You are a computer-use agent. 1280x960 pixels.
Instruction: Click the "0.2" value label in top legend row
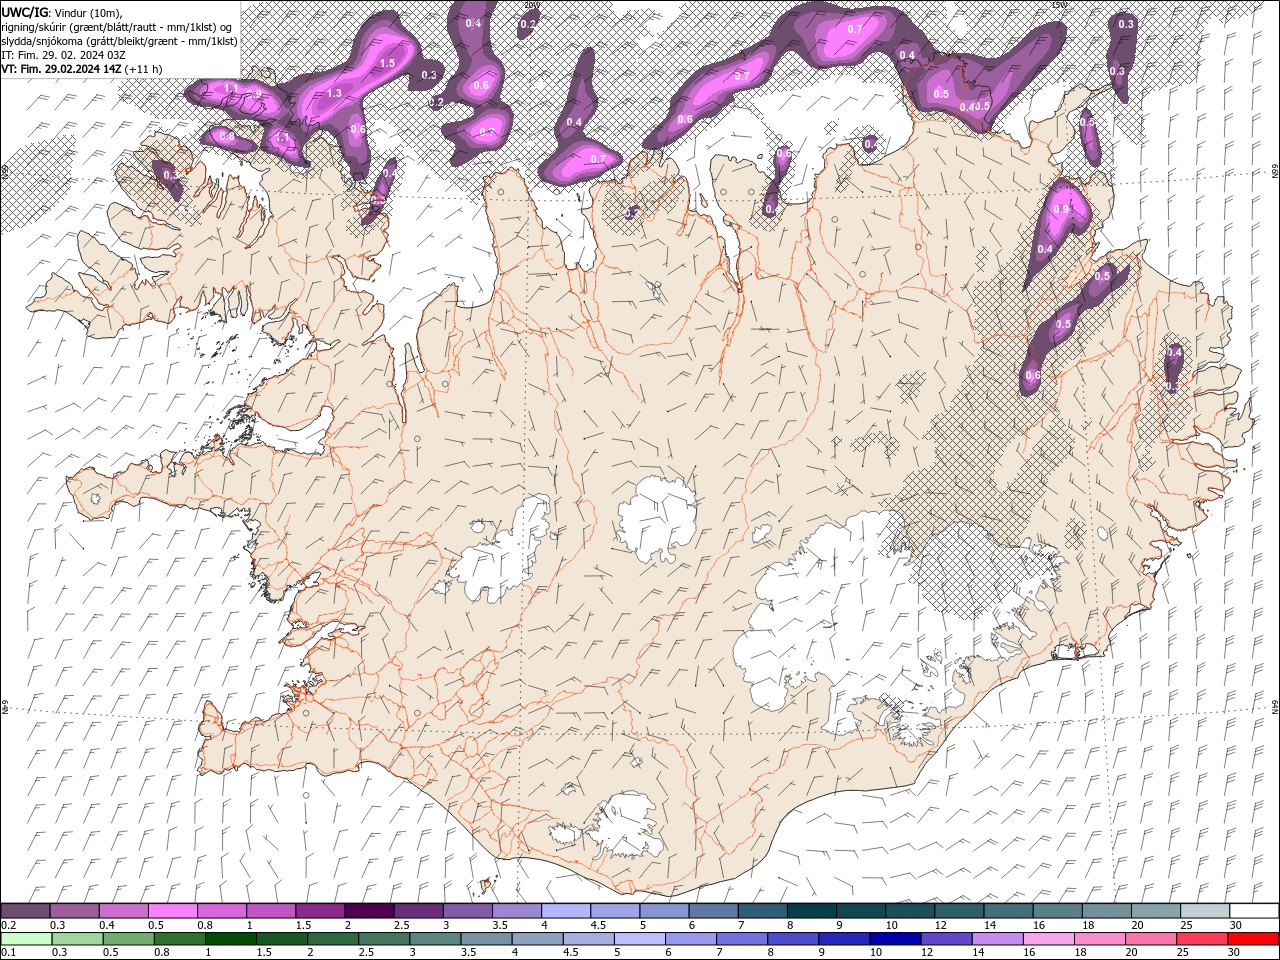coord(9,925)
